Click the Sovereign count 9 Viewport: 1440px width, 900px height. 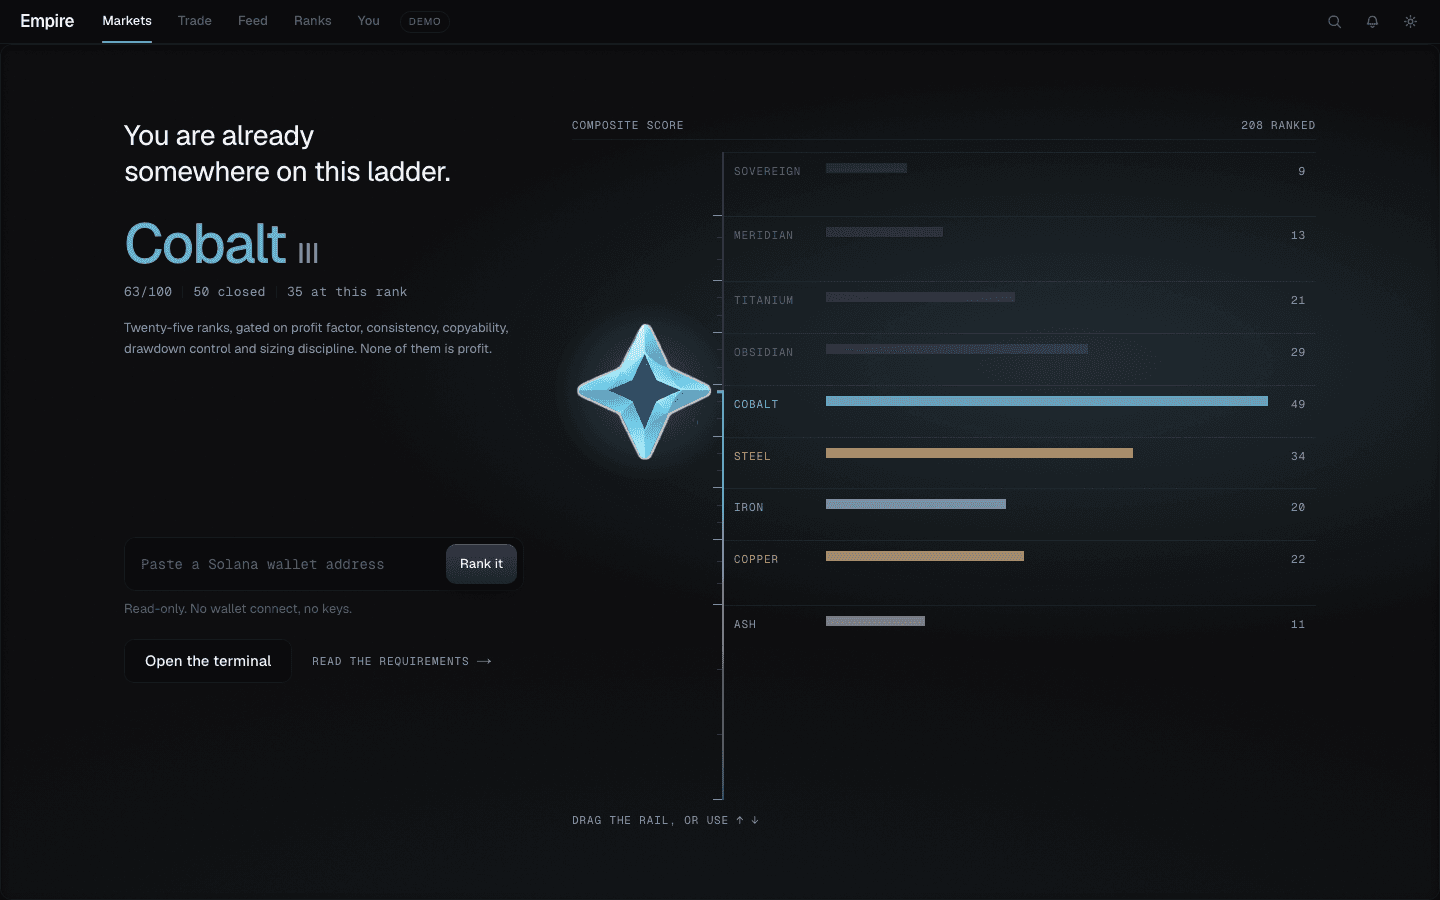pos(1302,172)
